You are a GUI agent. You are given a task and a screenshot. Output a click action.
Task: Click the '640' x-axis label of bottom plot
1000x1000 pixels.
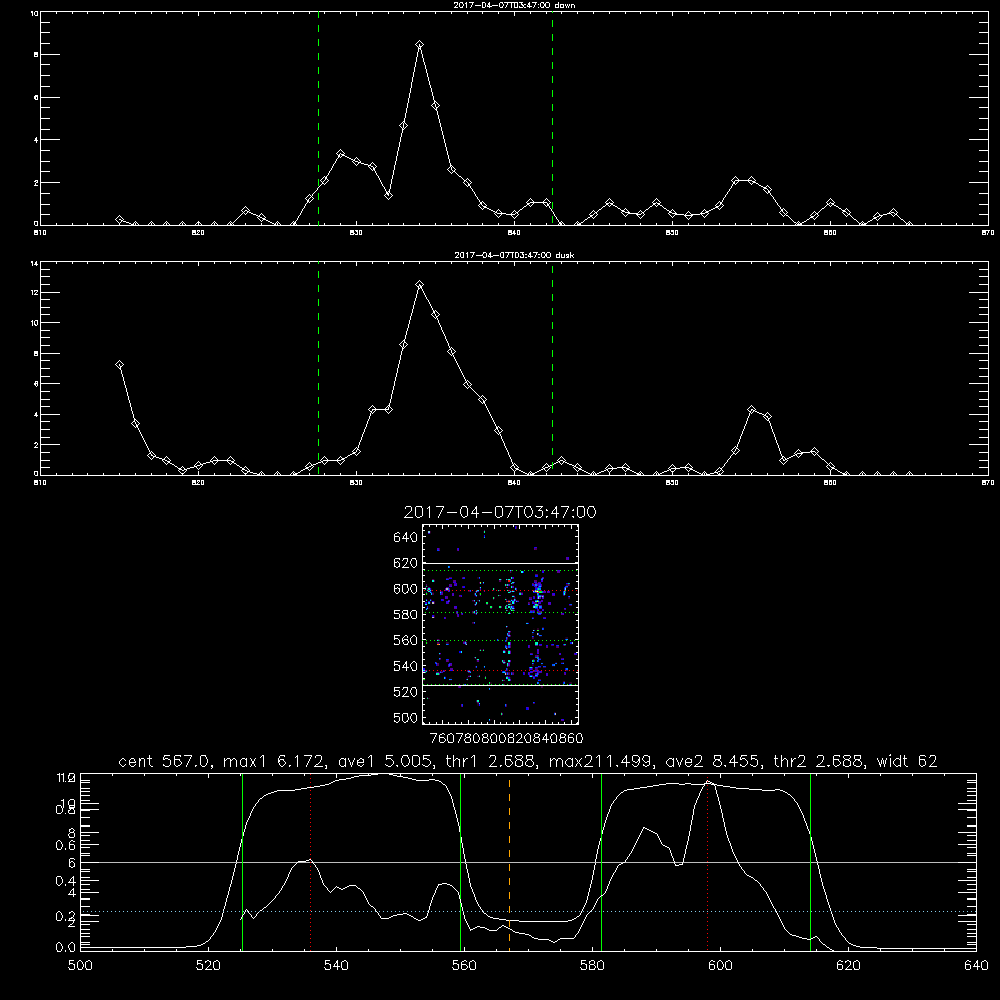point(976,966)
